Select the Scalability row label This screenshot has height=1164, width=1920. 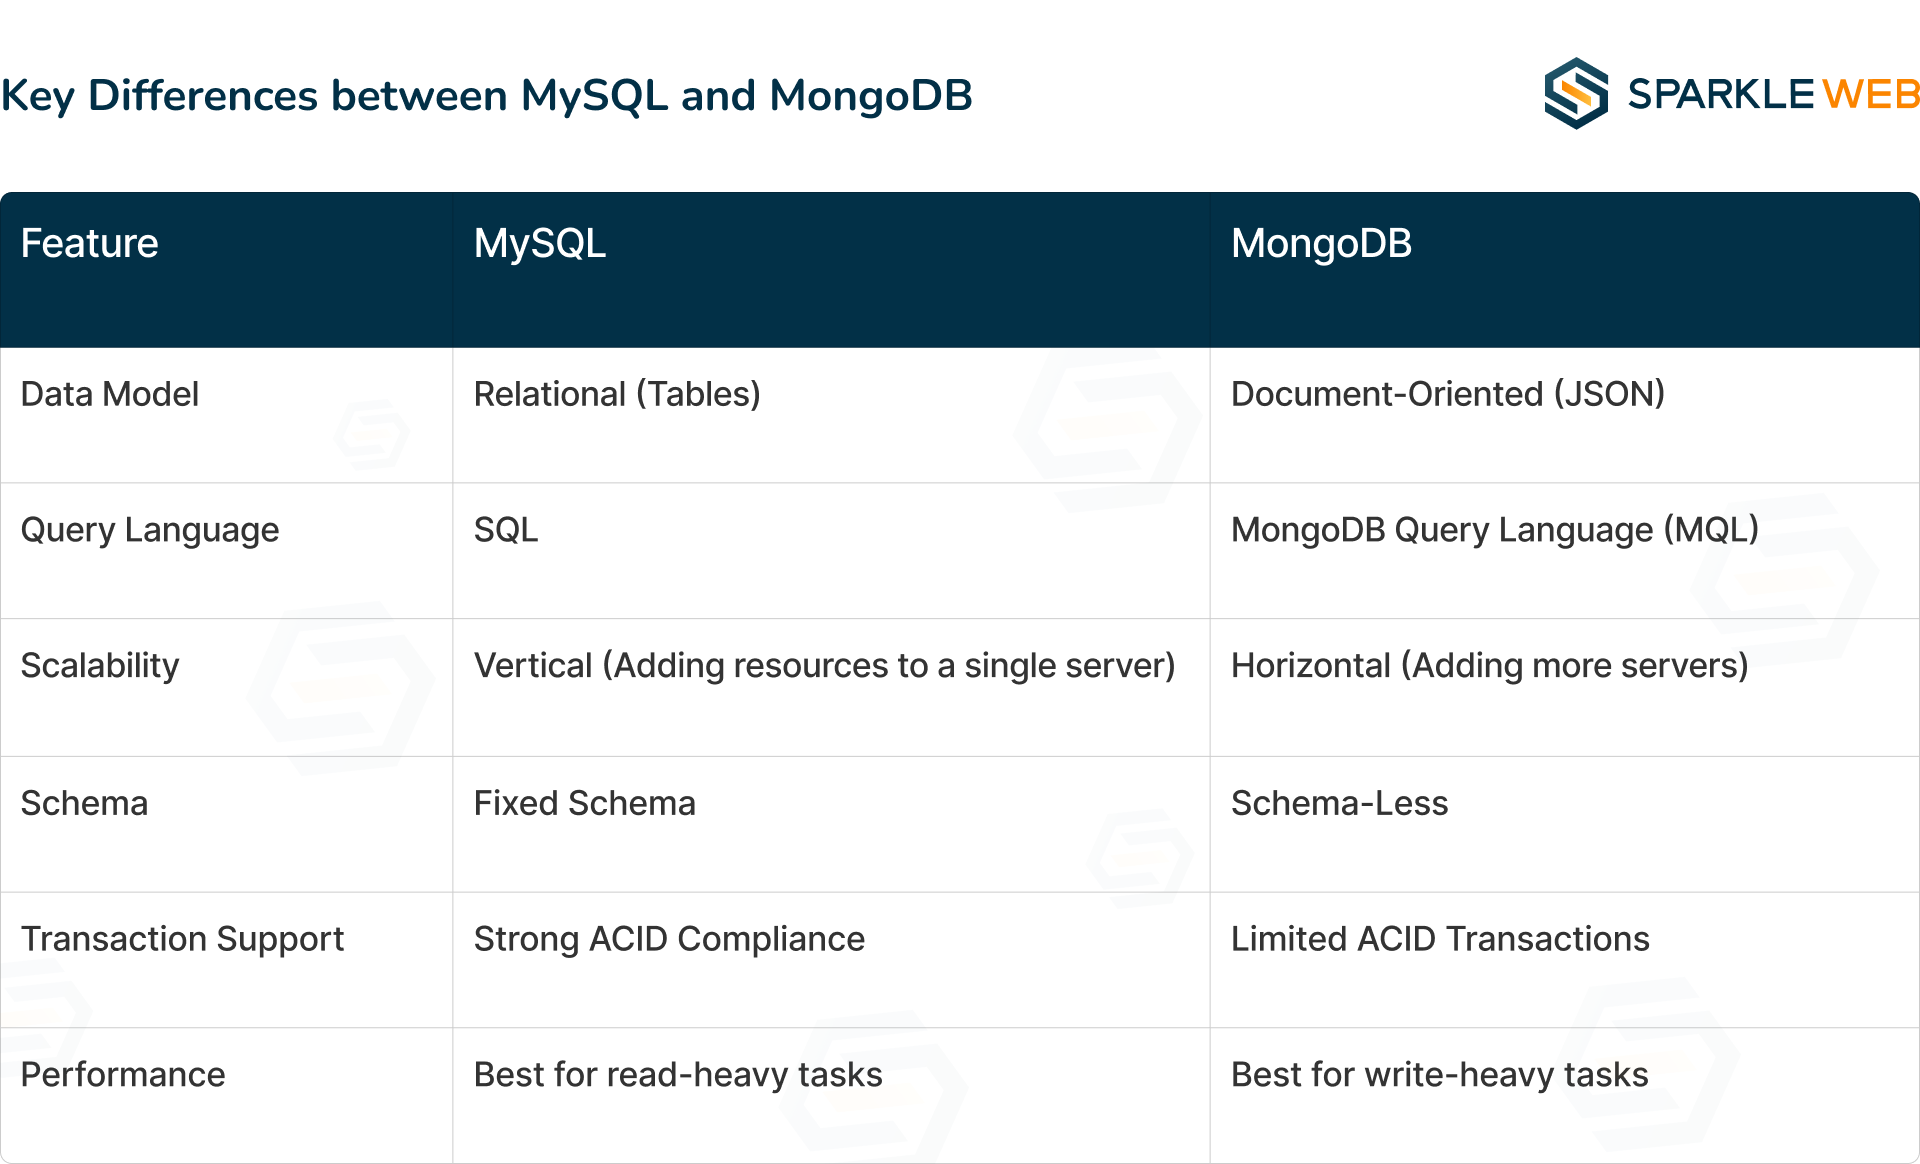tap(100, 666)
